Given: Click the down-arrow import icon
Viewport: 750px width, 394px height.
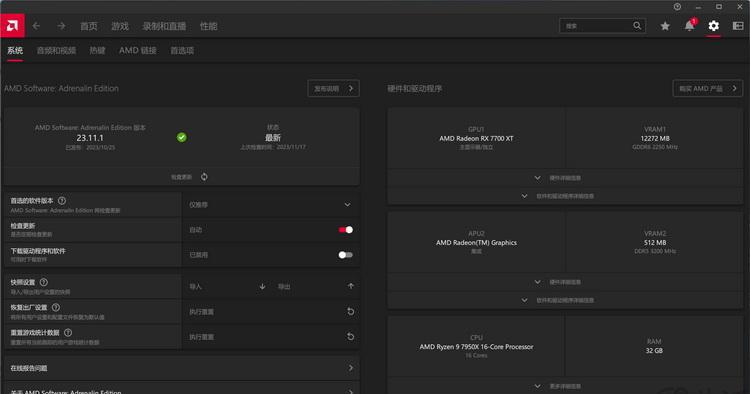Looking at the screenshot, I should point(262,286).
